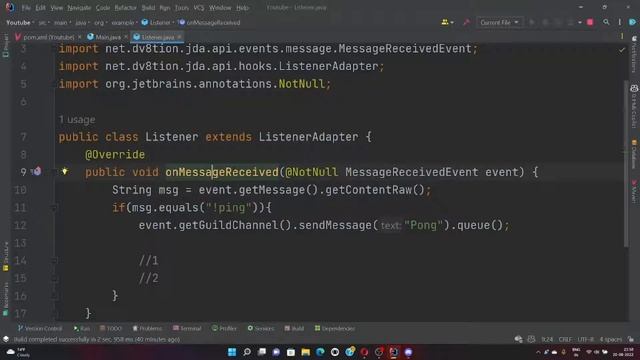The image size is (640, 360).
Task: Toggle the read-only lock icon in status bar
Action: point(631,340)
